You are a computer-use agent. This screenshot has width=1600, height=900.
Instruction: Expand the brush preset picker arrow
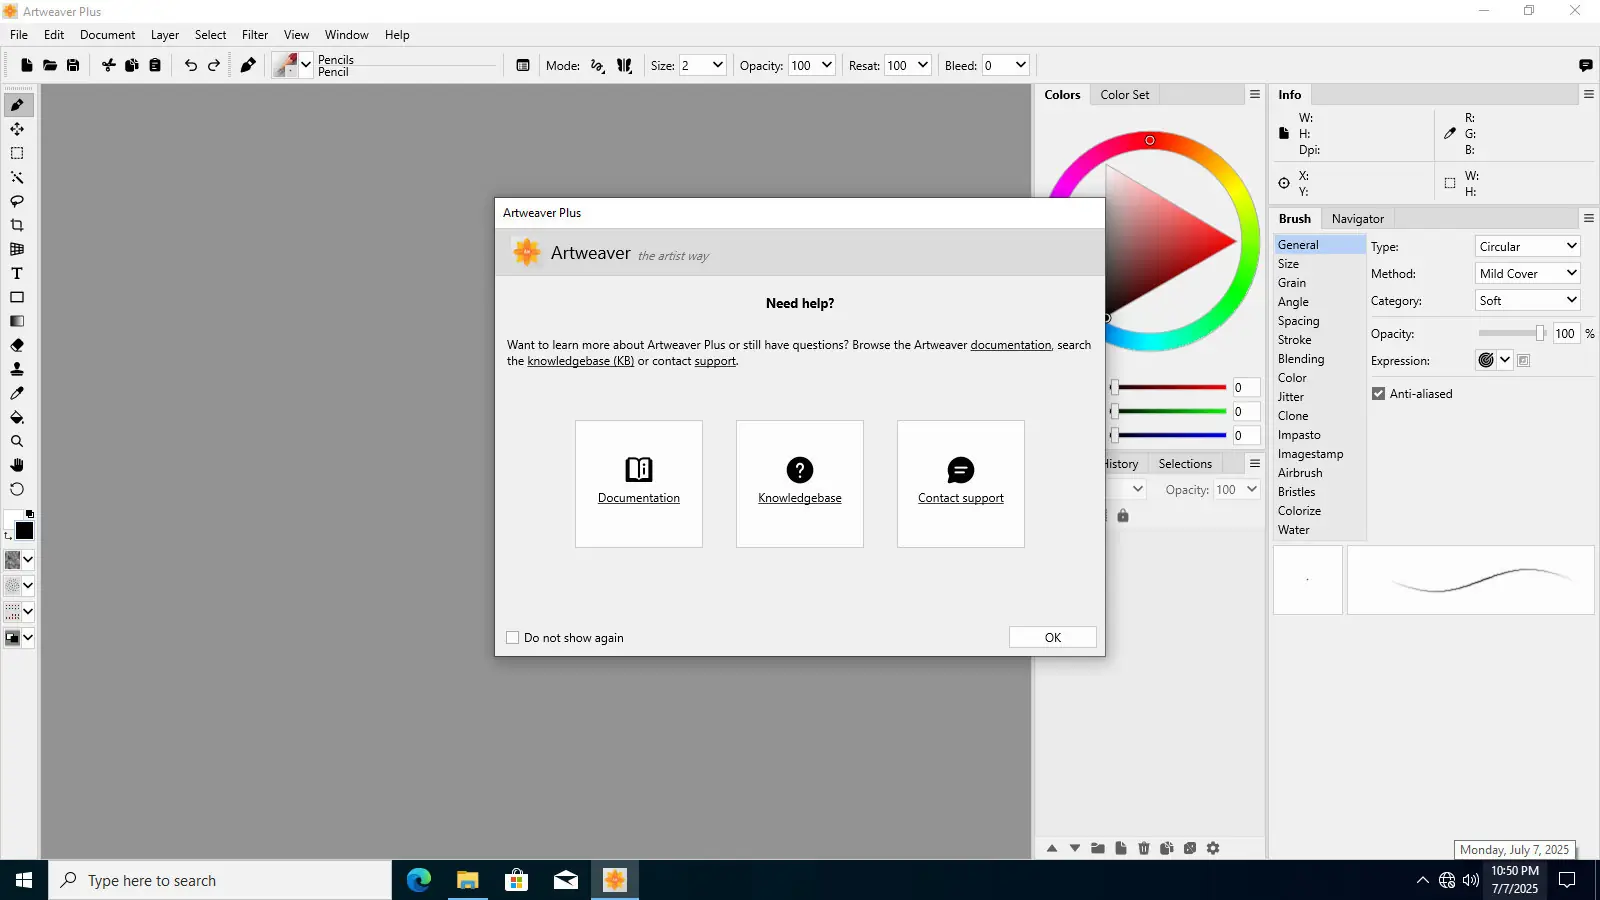pyautogui.click(x=306, y=65)
